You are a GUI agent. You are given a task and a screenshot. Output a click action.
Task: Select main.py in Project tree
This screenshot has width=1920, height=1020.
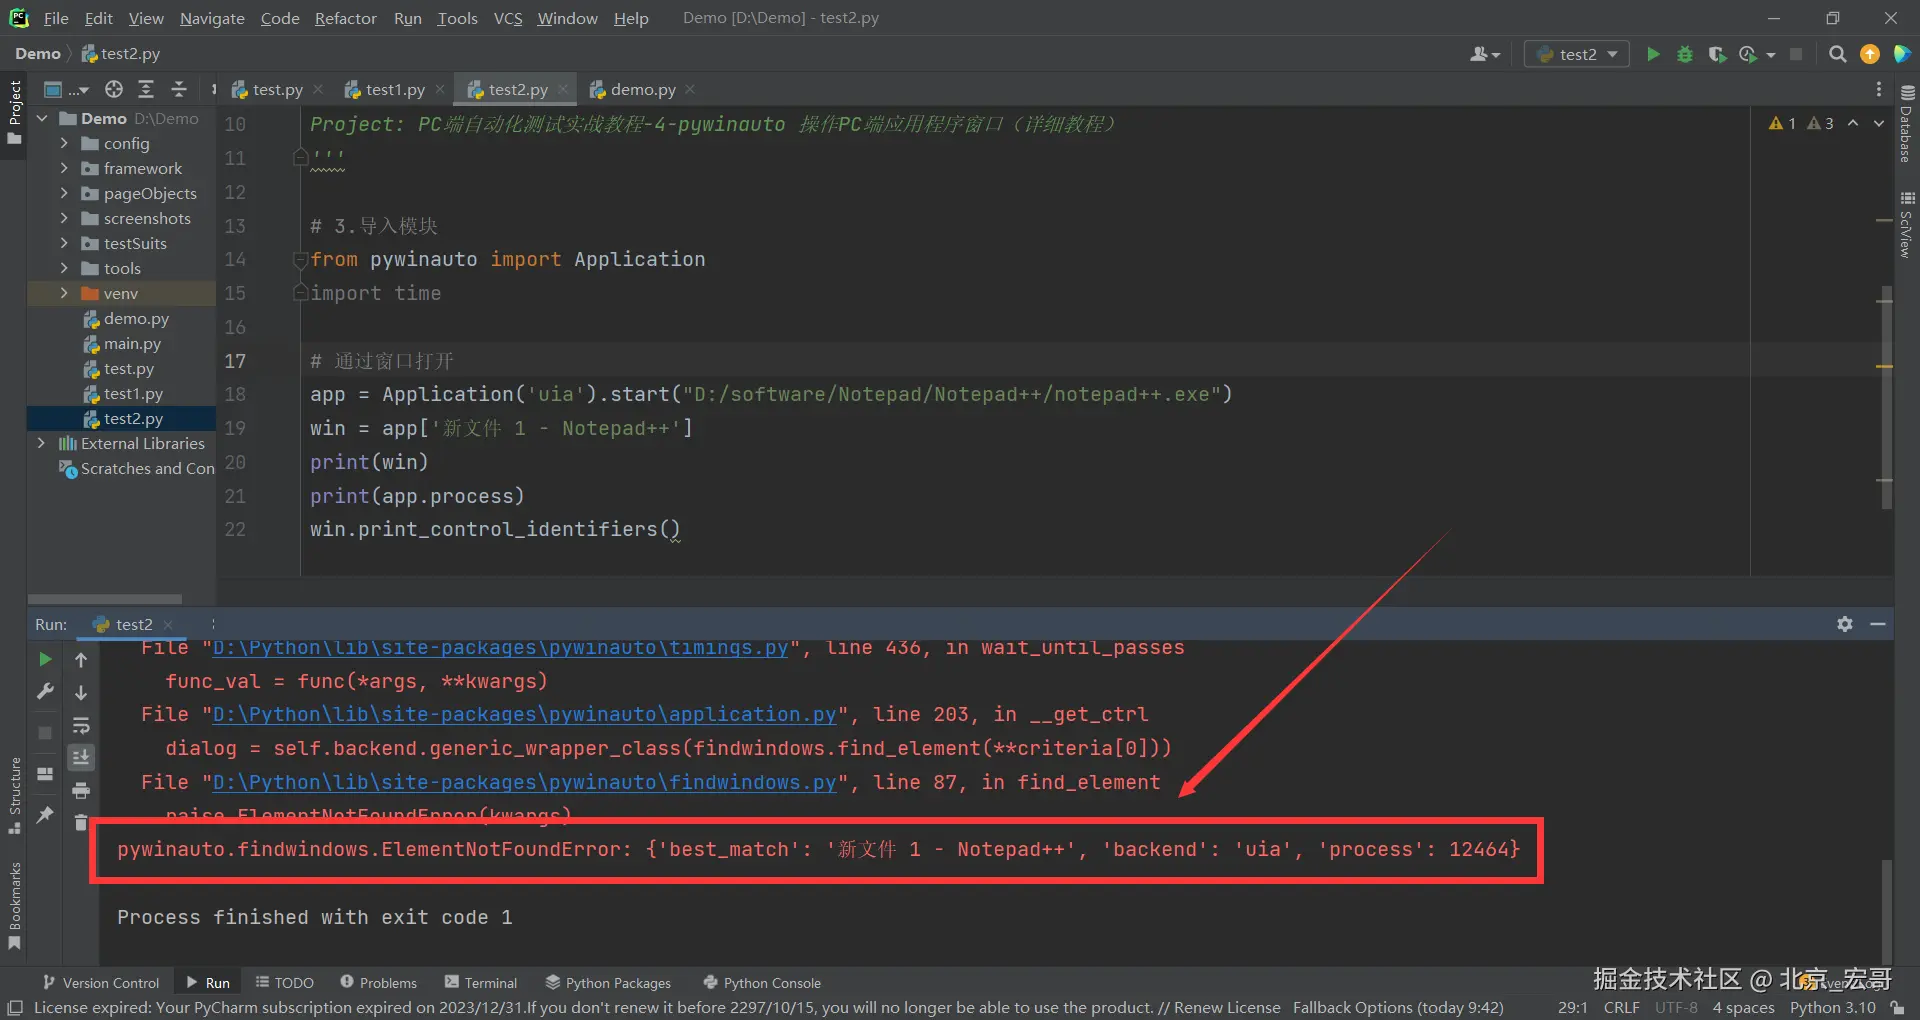(131, 343)
